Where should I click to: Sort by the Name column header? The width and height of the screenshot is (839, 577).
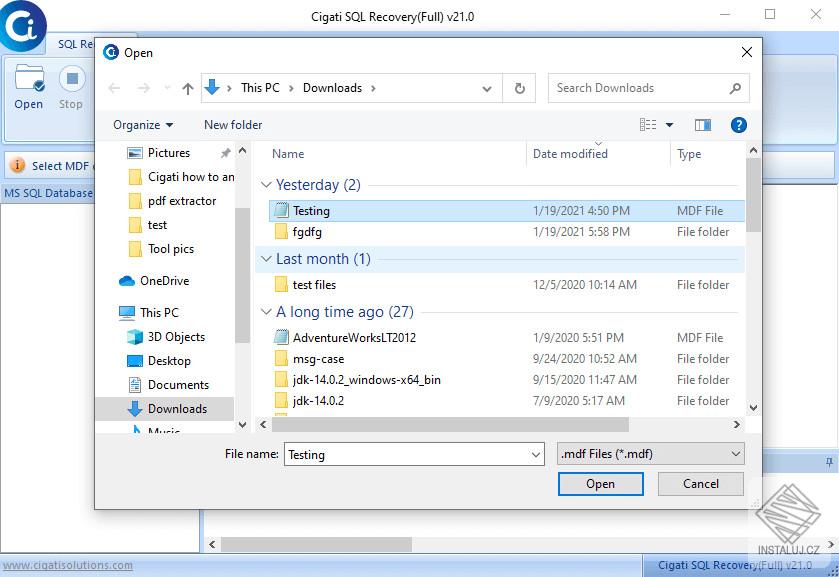pos(288,154)
